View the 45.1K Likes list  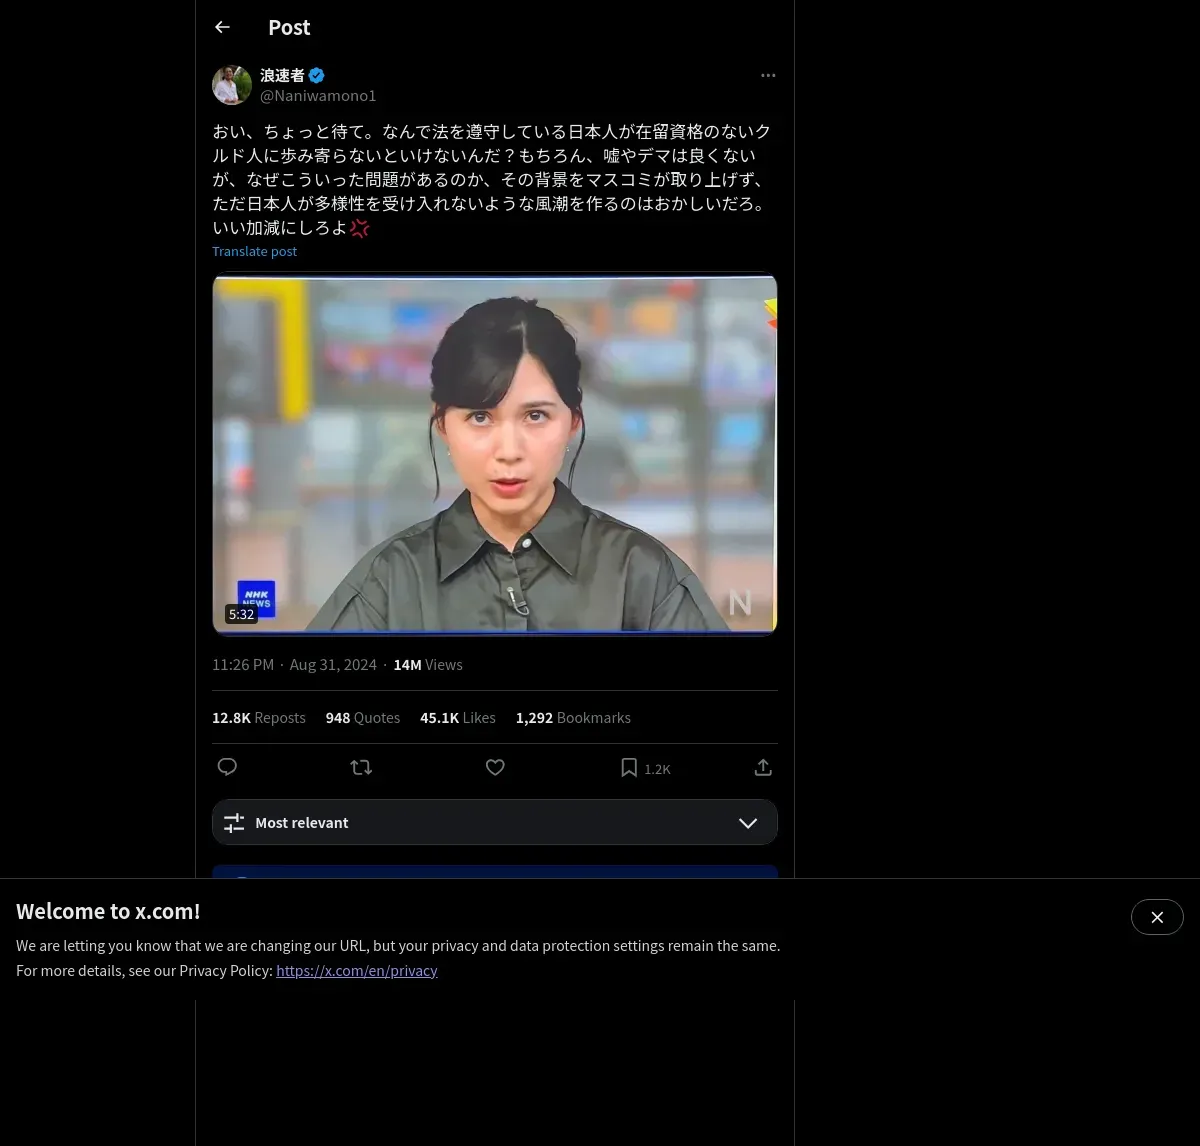[x=458, y=718]
